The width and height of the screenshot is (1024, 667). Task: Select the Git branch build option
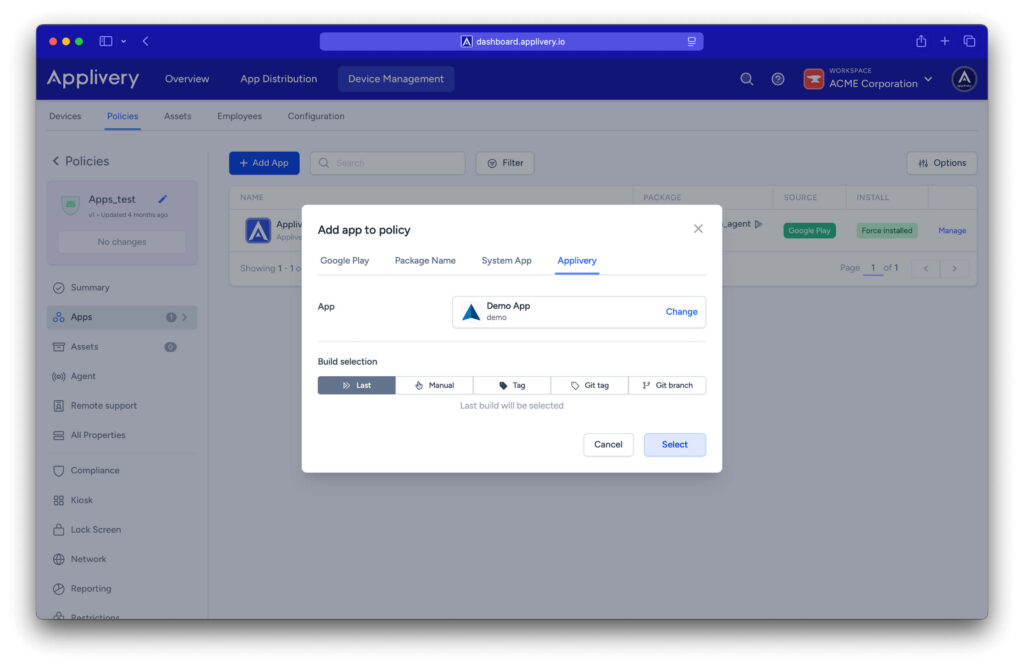click(667, 385)
